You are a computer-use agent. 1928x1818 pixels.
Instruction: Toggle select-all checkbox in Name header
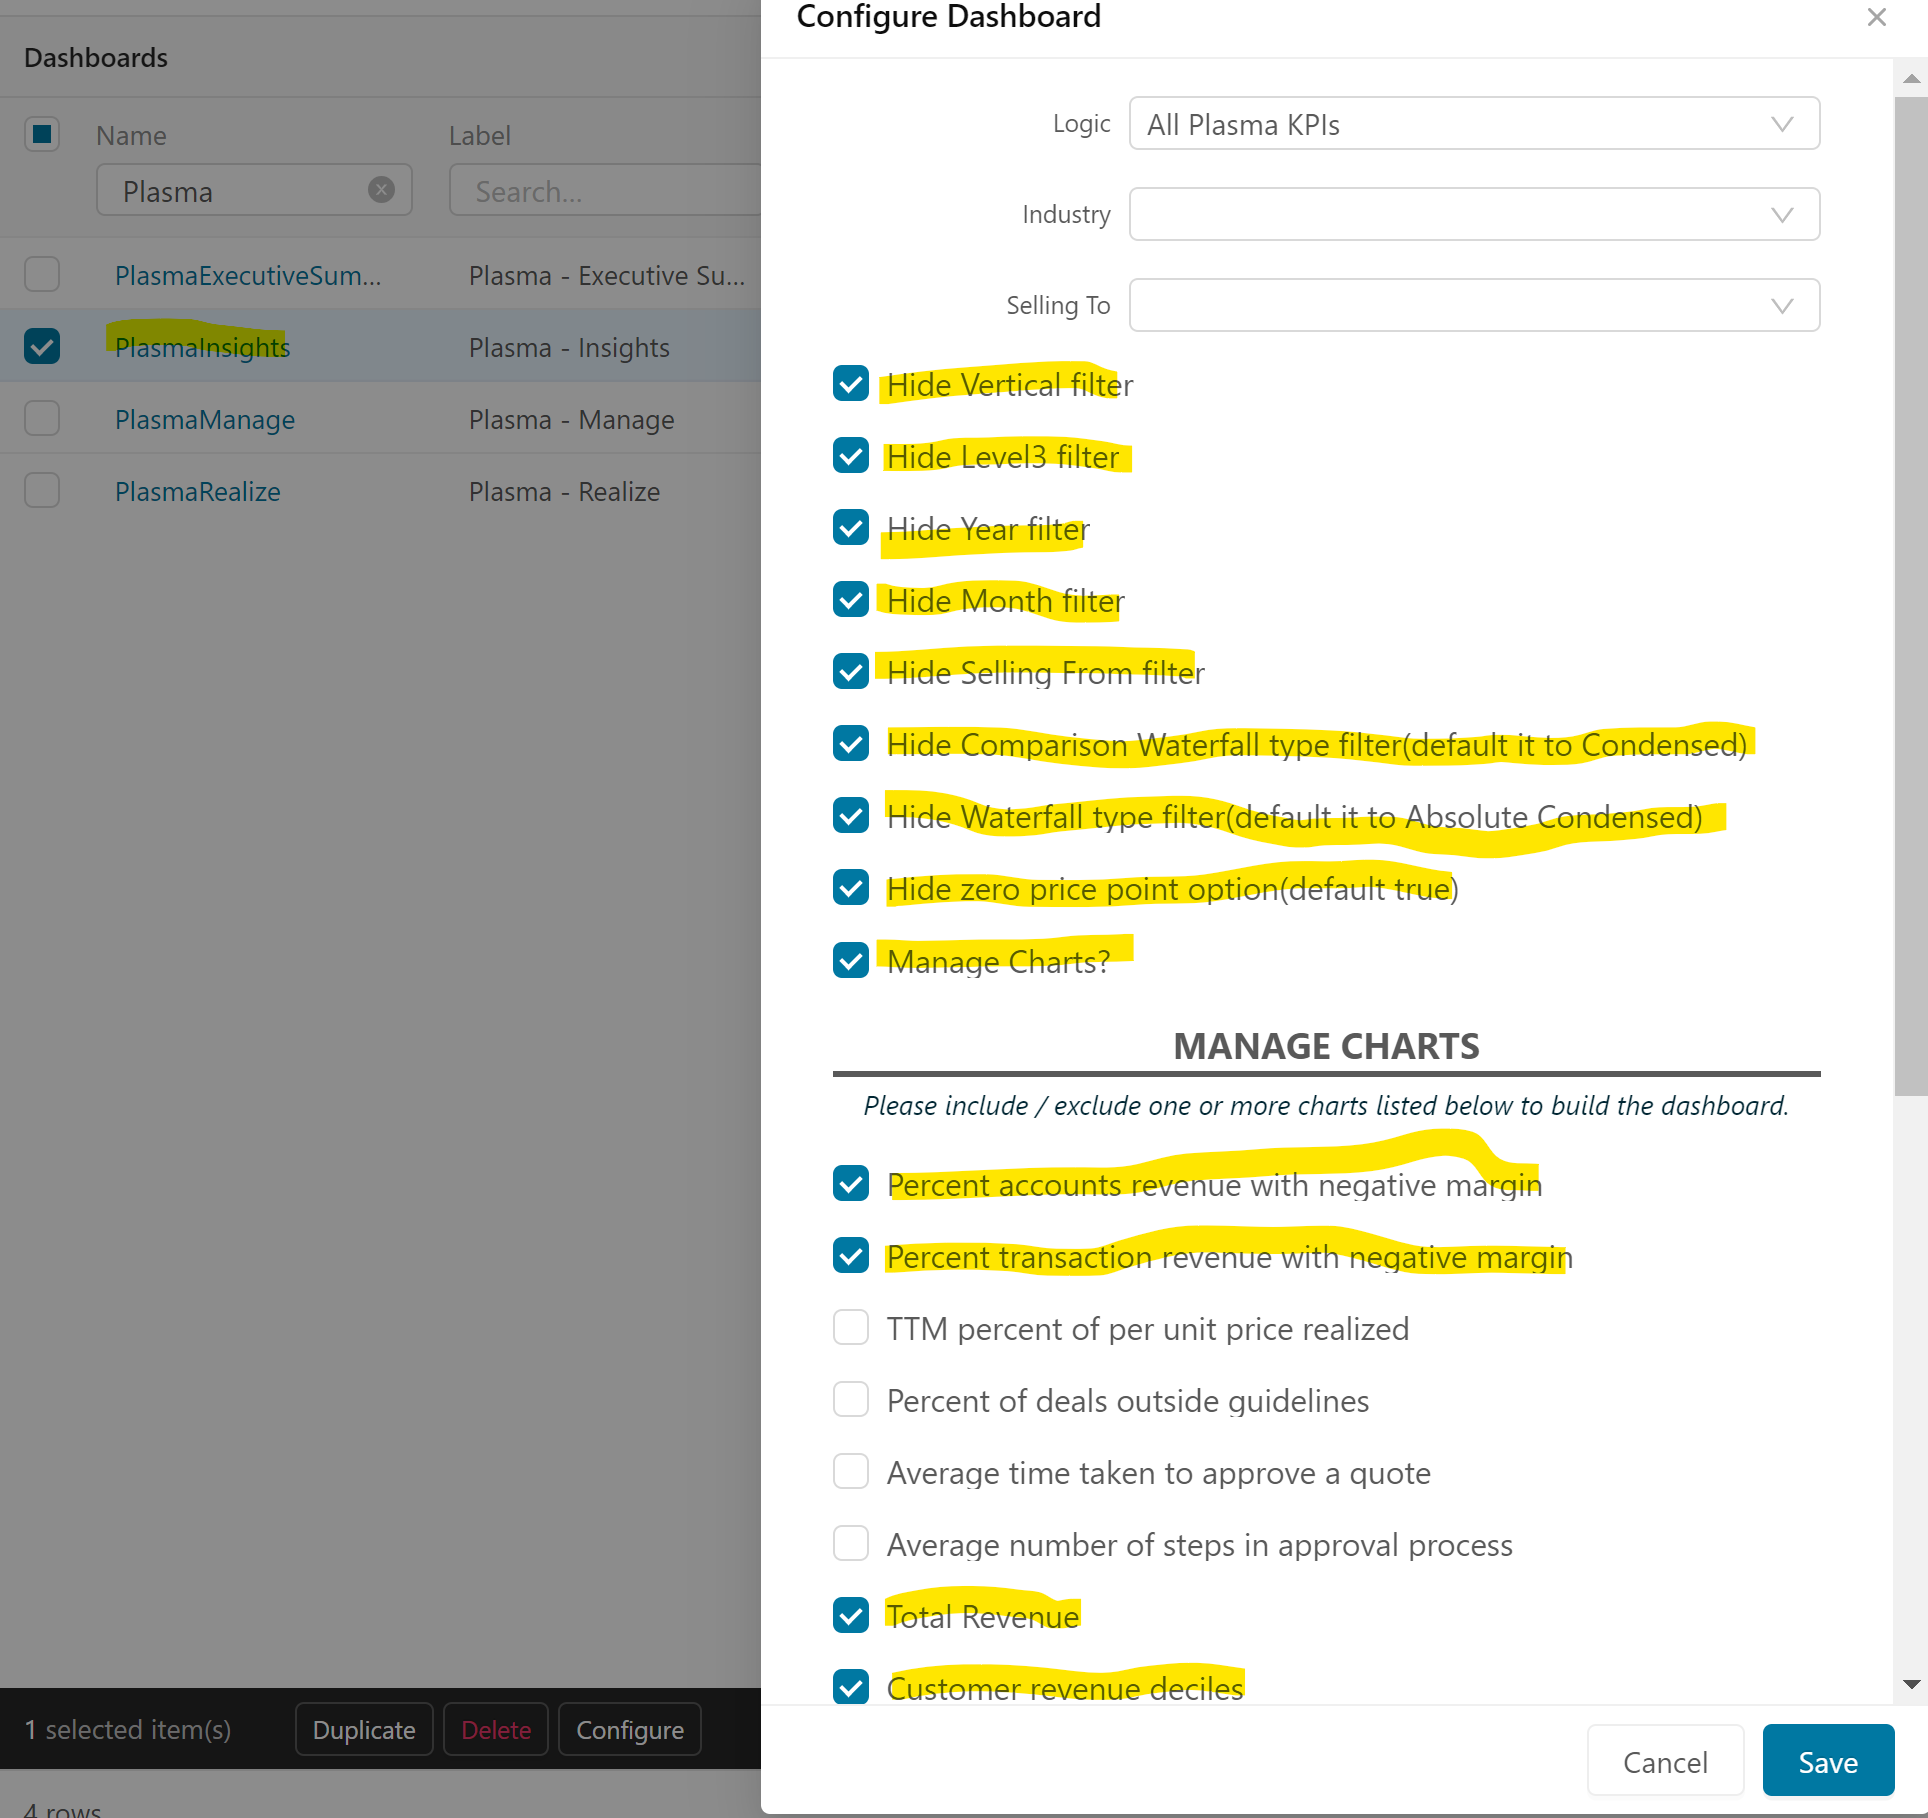(42, 134)
